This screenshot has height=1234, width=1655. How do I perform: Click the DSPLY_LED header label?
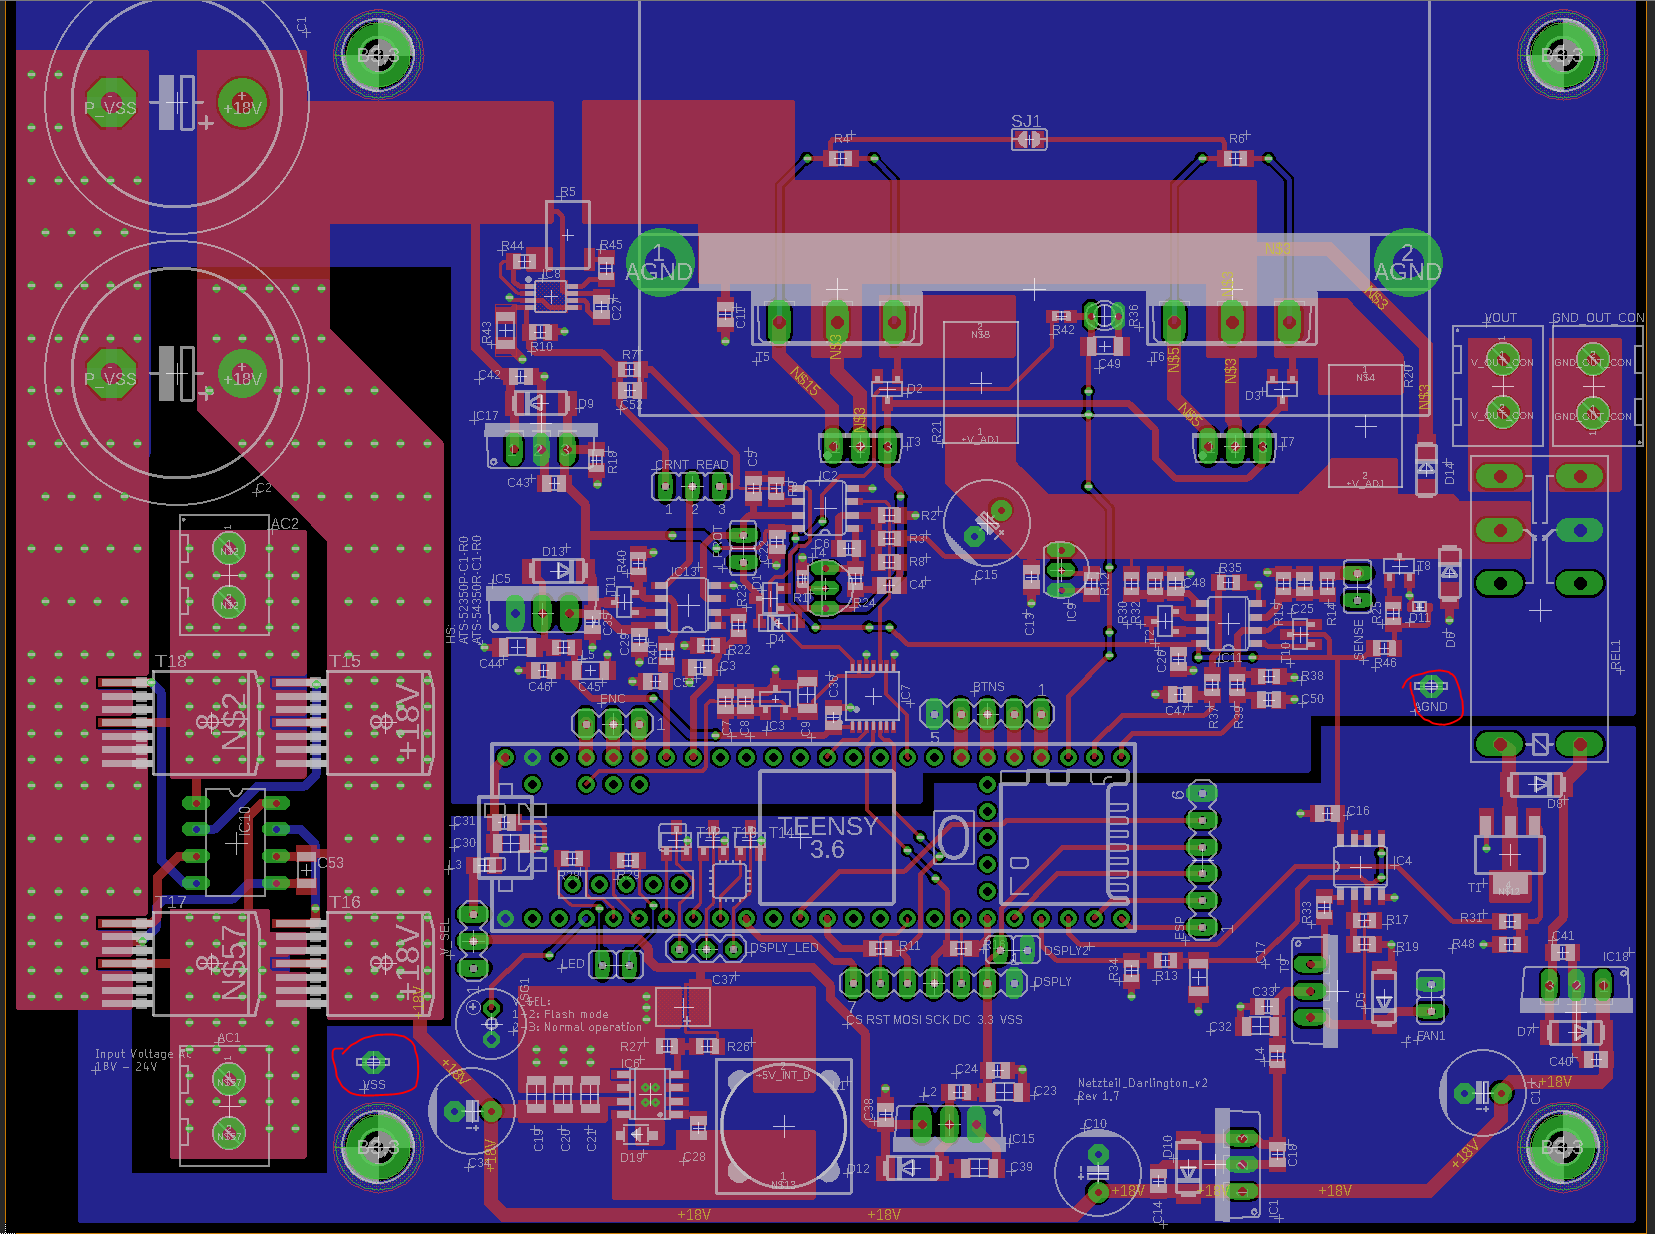pos(784,948)
